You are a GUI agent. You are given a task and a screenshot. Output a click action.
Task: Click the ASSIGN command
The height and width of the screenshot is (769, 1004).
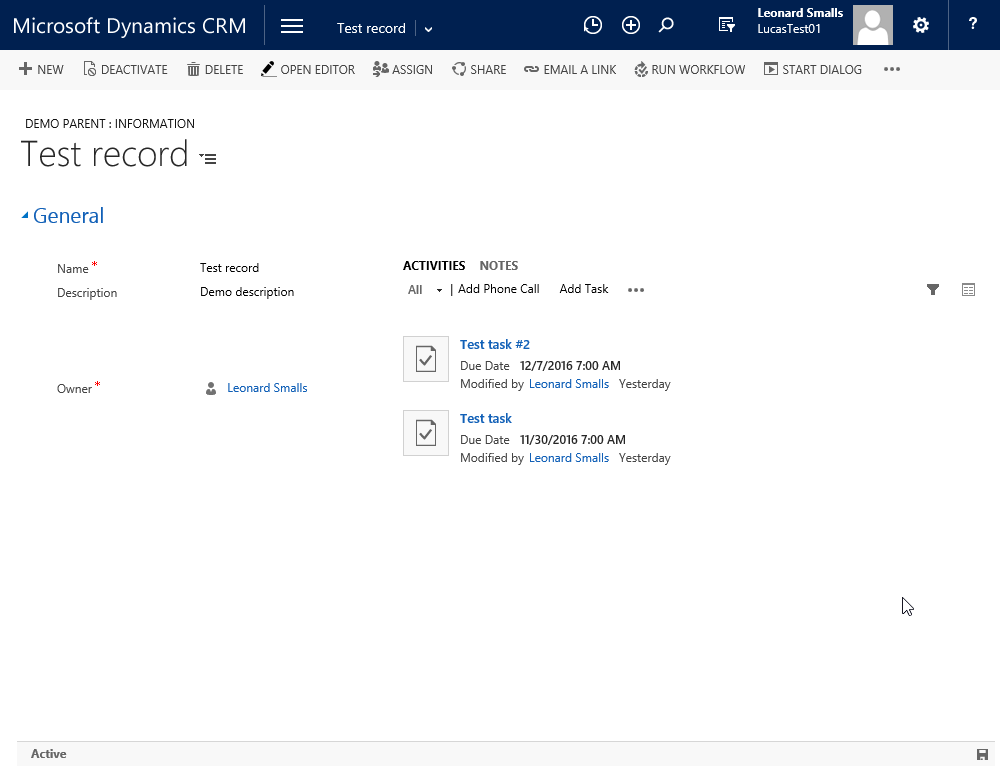point(403,69)
